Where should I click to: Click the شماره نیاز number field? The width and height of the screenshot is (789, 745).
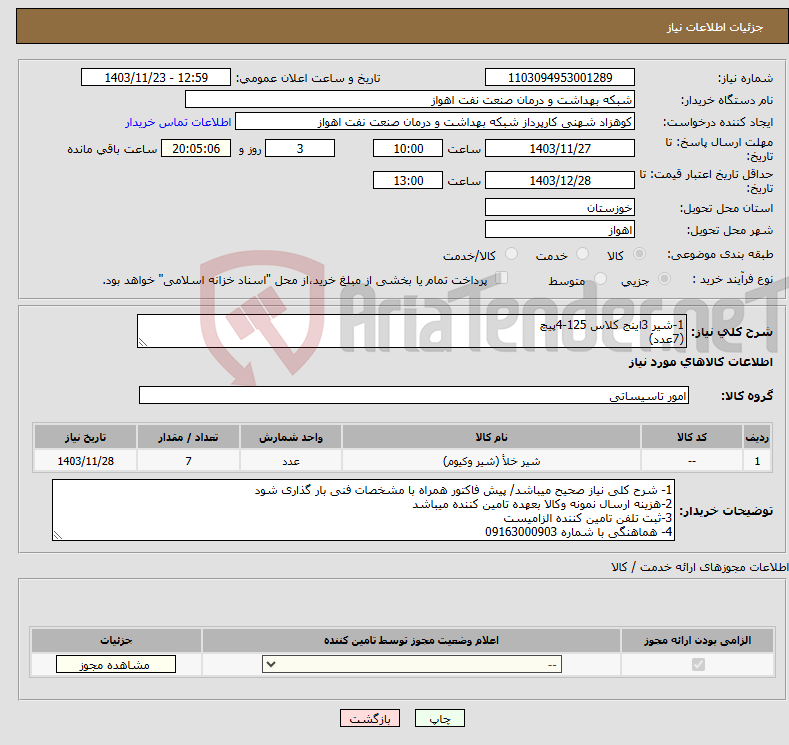[559, 78]
